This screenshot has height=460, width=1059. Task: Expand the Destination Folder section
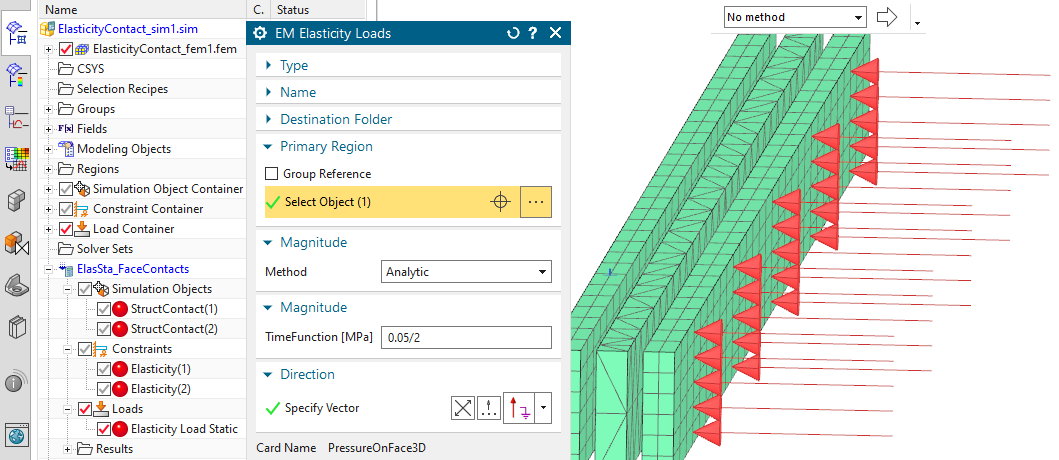click(335, 119)
